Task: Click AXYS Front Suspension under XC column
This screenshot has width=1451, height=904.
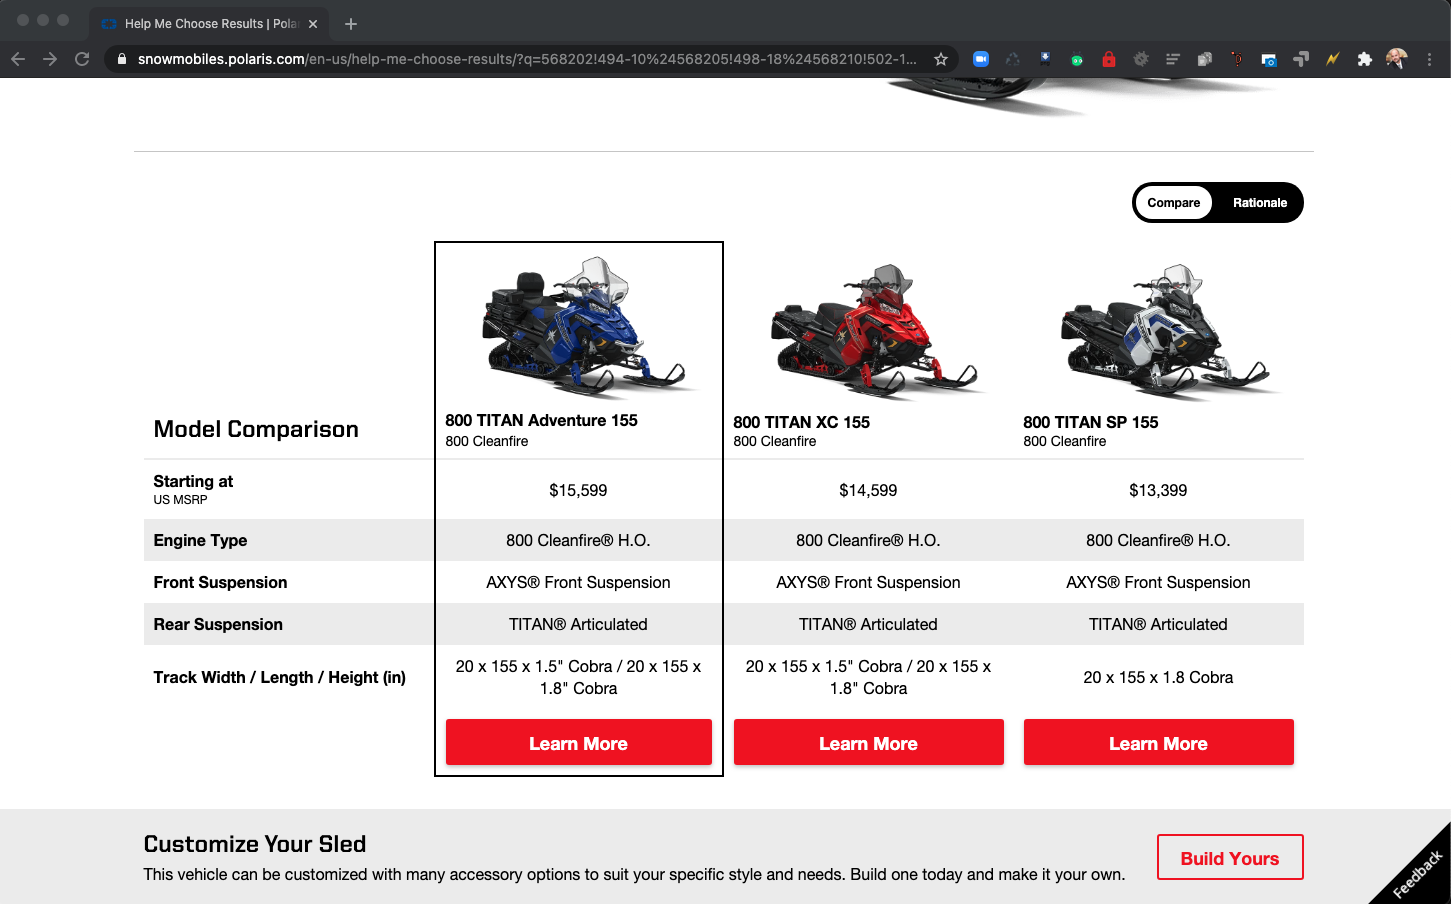Action: click(868, 583)
